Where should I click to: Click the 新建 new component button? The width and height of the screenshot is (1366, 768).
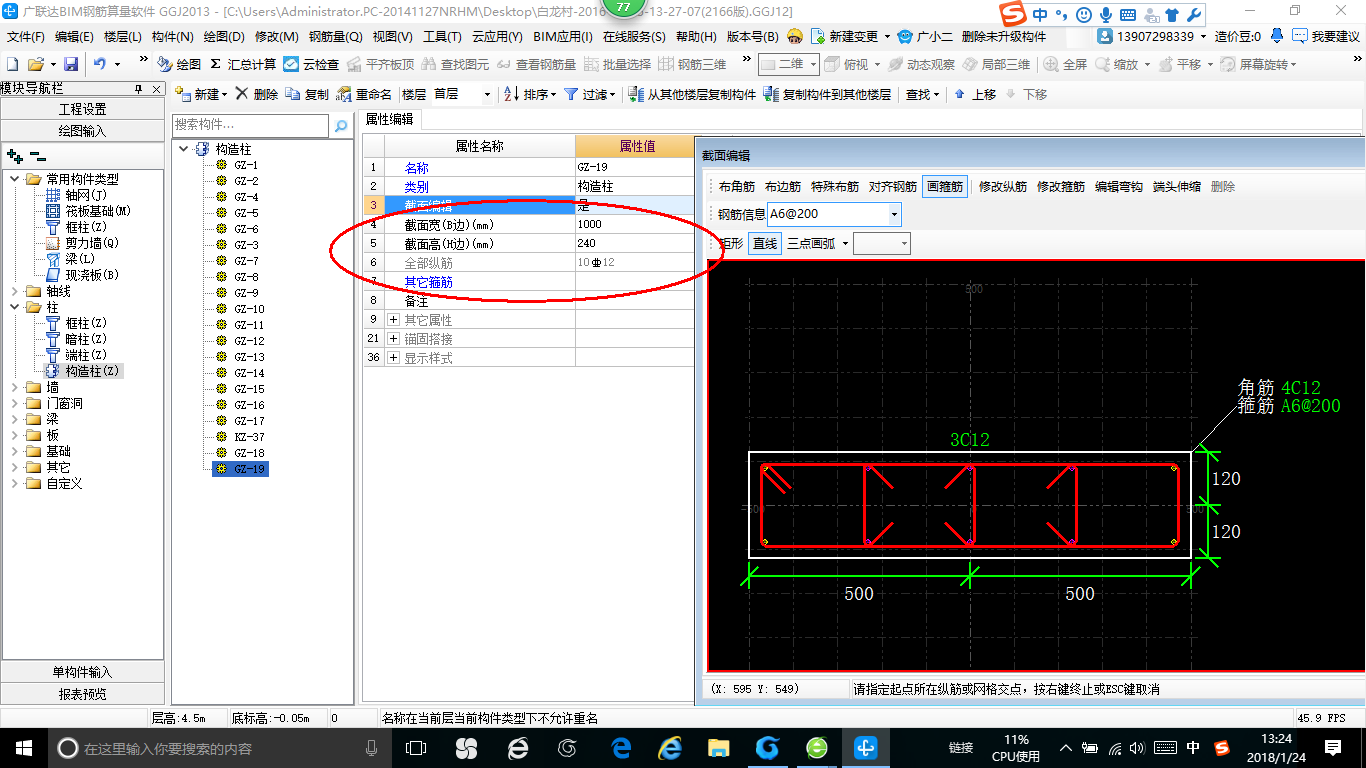pos(201,94)
